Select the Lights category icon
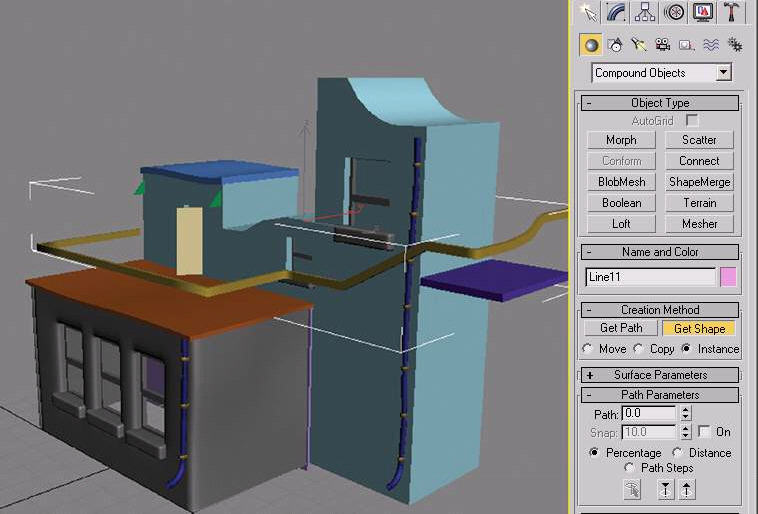This screenshot has width=758, height=514. (638, 45)
